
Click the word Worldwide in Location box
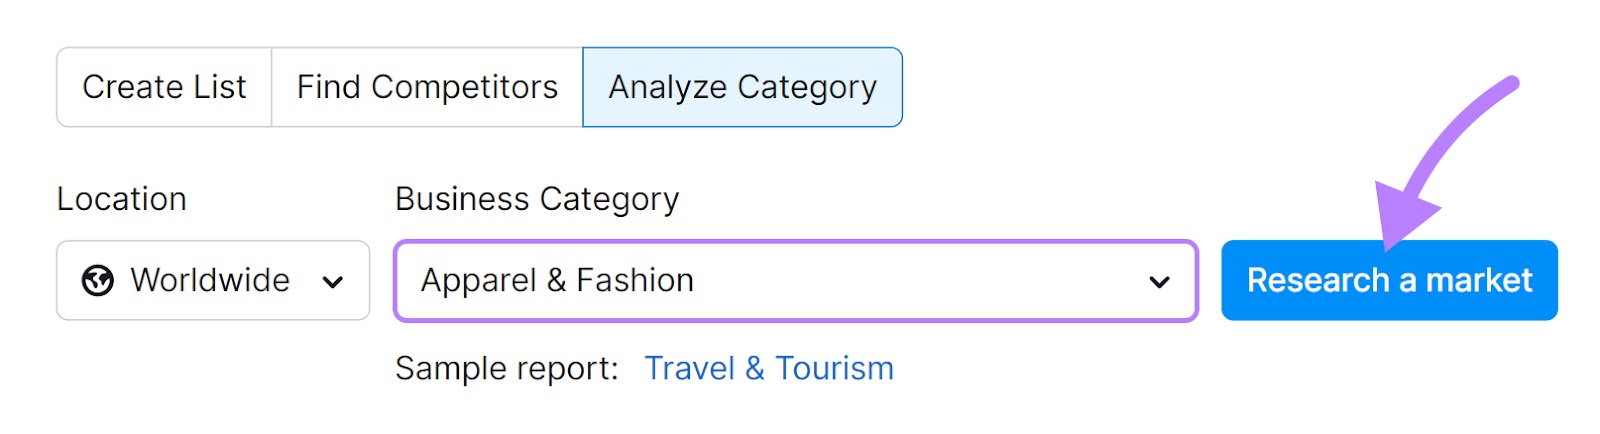click(210, 281)
